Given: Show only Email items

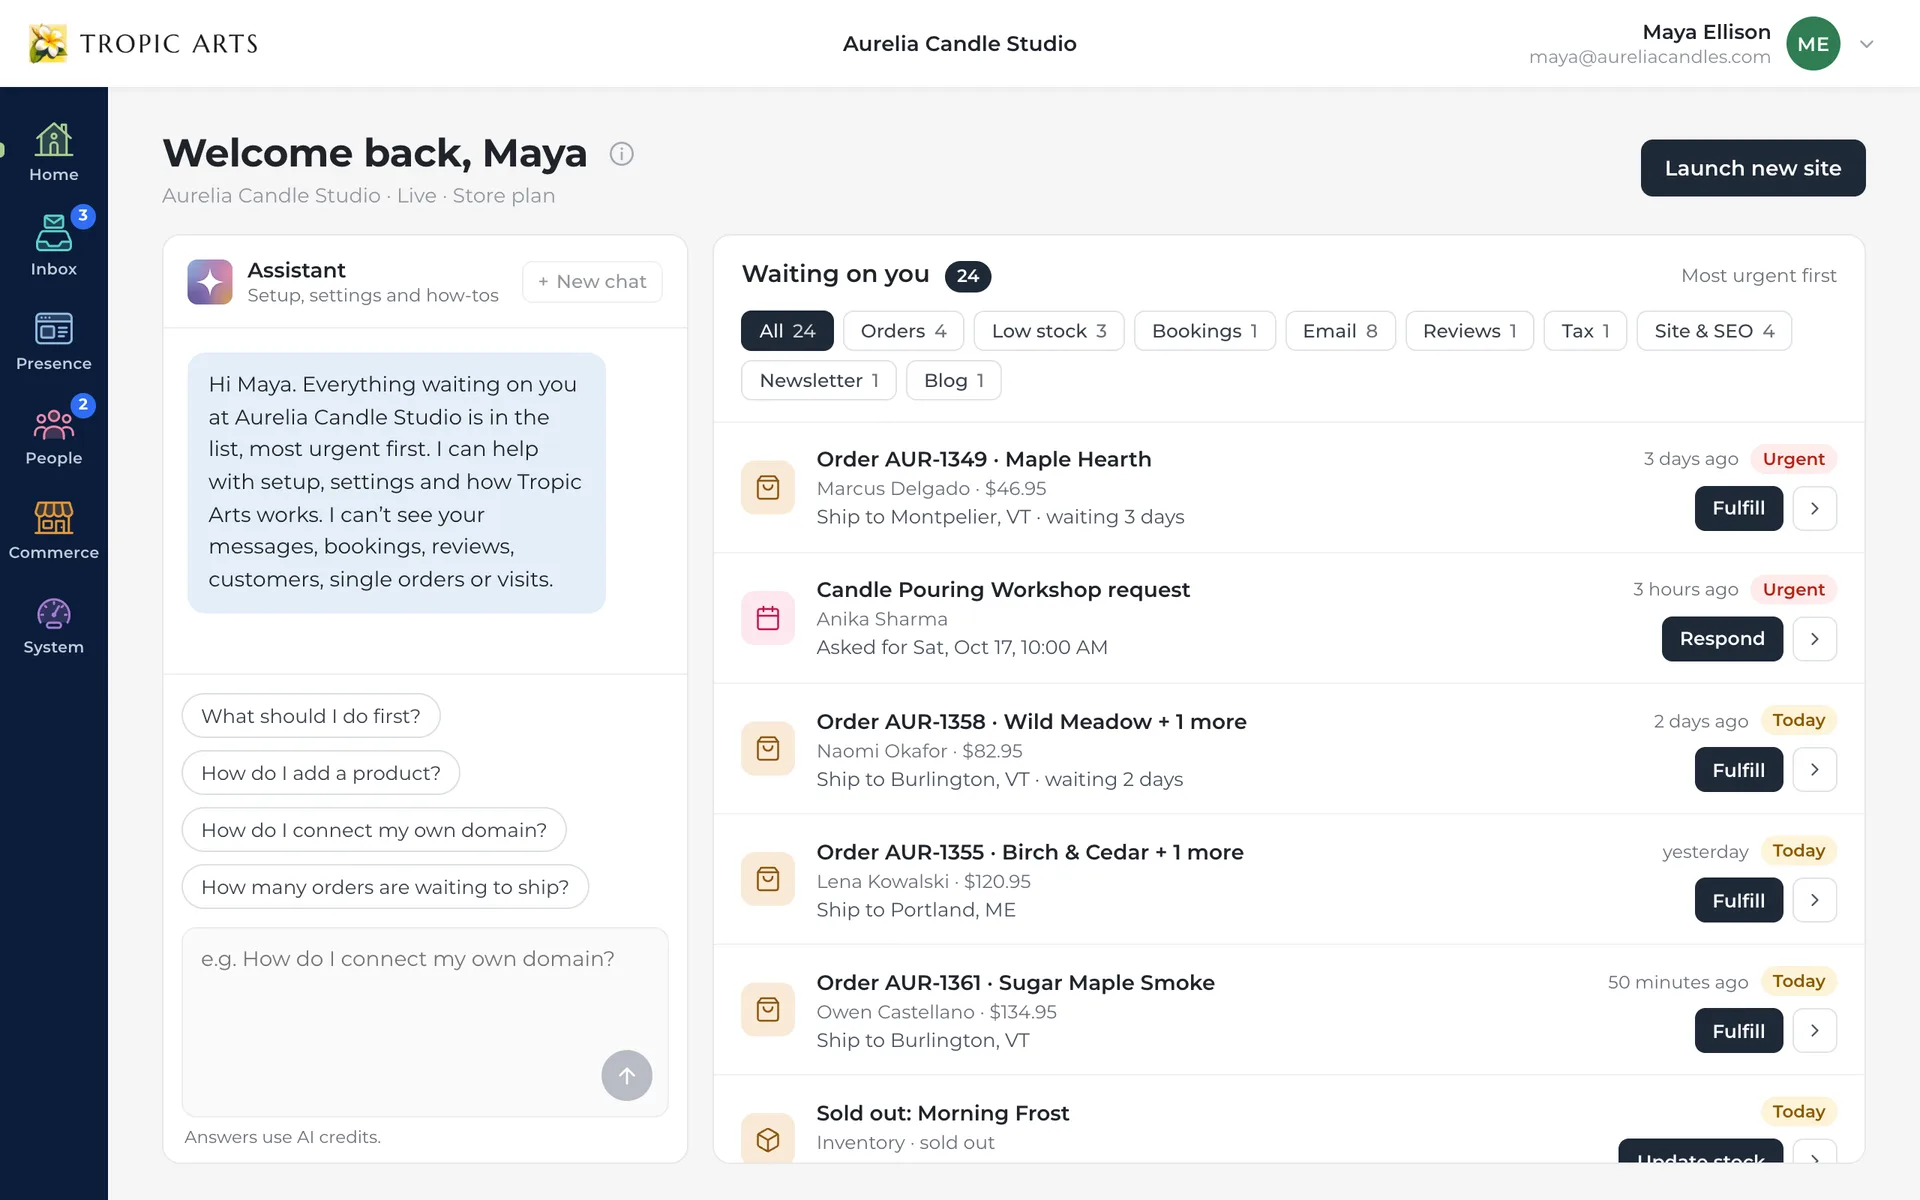Looking at the screenshot, I should point(1340,331).
